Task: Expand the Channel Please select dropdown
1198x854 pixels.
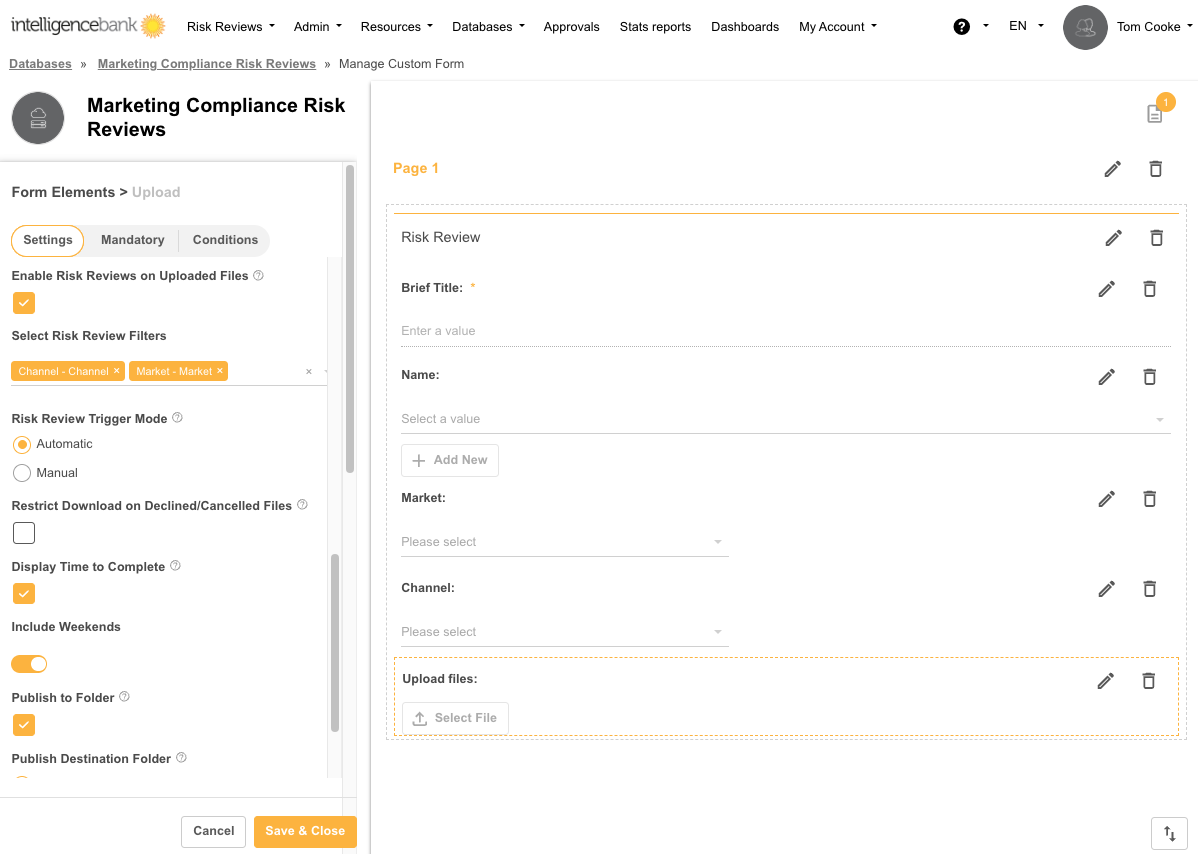Action: pyautogui.click(x=564, y=632)
